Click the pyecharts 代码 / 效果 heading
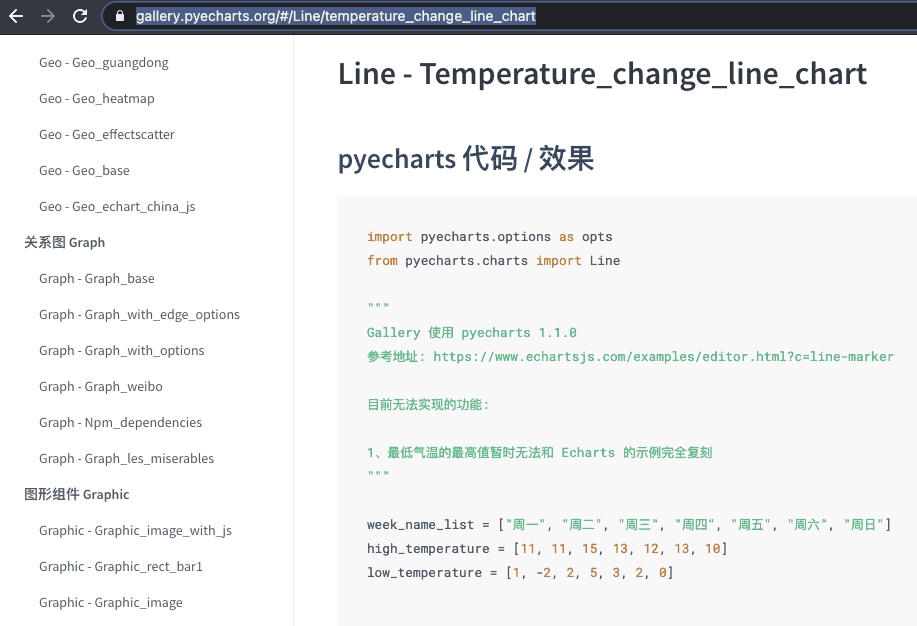Image resolution: width=917 pixels, height=626 pixels. coord(466,158)
